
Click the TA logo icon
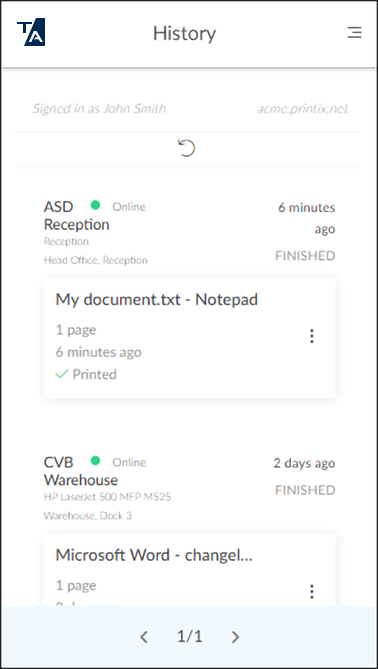(31, 32)
